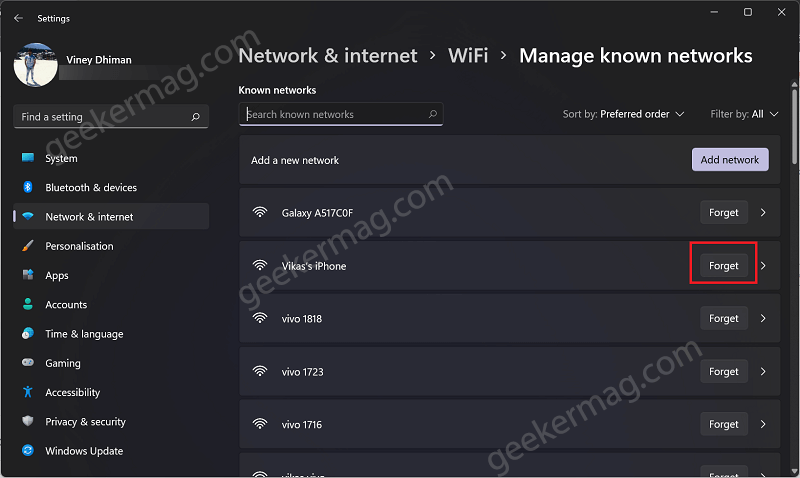Click the Add network button
The height and width of the screenshot is (478, 800).
point(730,160)
